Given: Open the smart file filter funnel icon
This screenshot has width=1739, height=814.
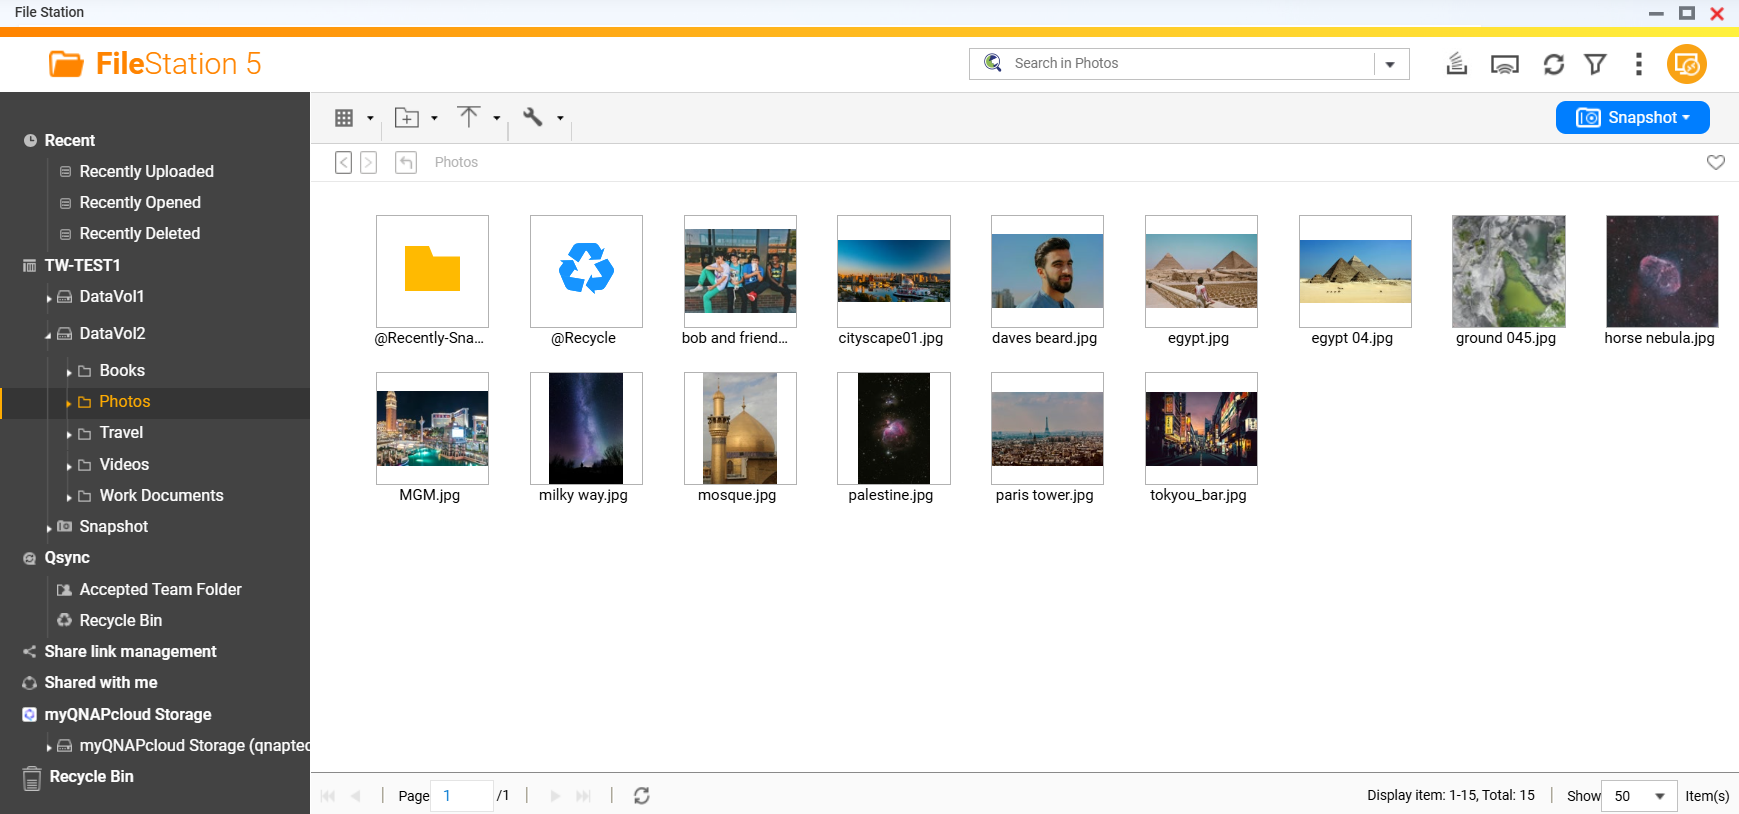Looking at the screenshot, I should pos(1596,64).
